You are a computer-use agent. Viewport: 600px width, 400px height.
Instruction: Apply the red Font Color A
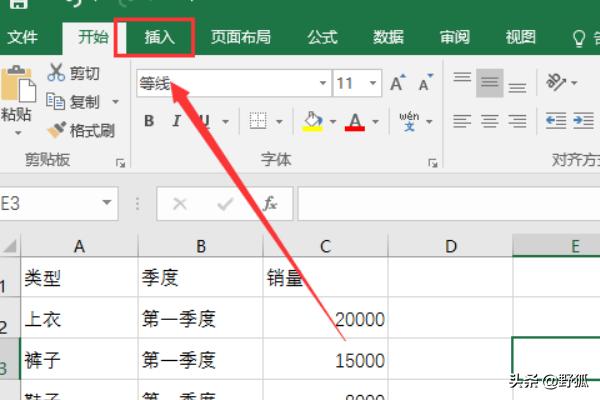[x=355, y=122]
